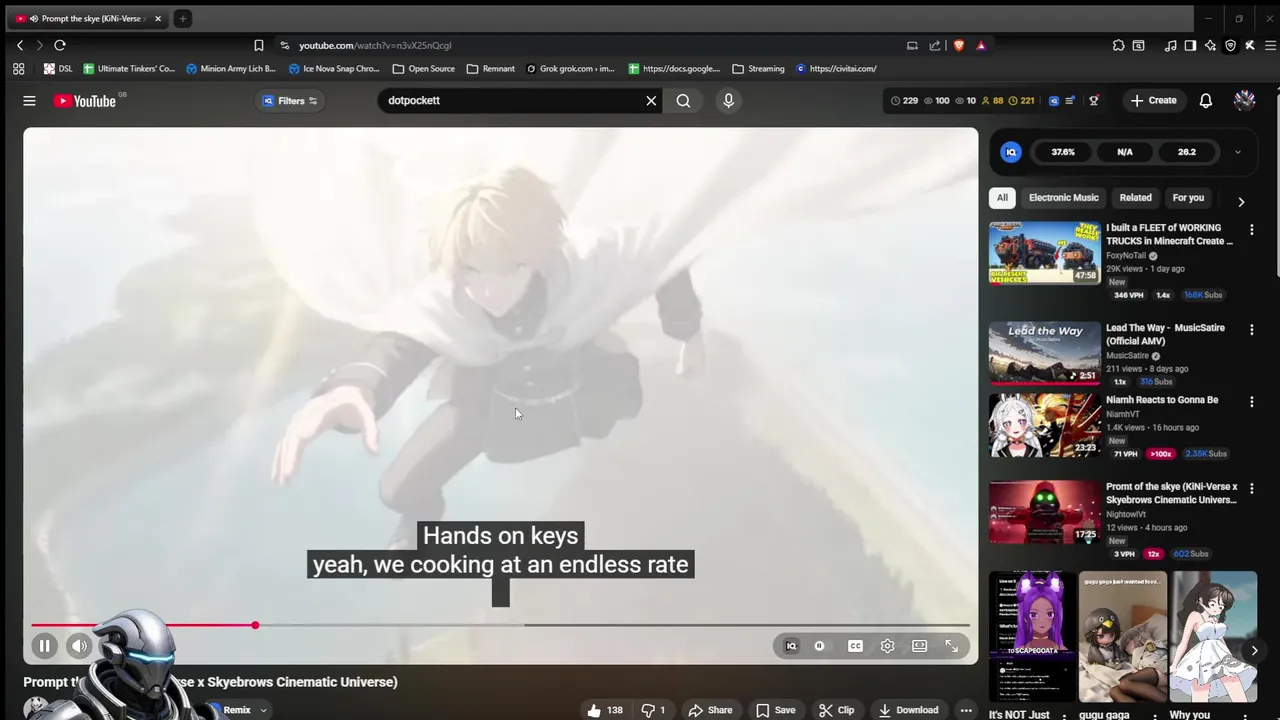Open the YouTube guide hamburger menu
The width and height of the screenshot is (1280, 720).
[x=29, y=101]
